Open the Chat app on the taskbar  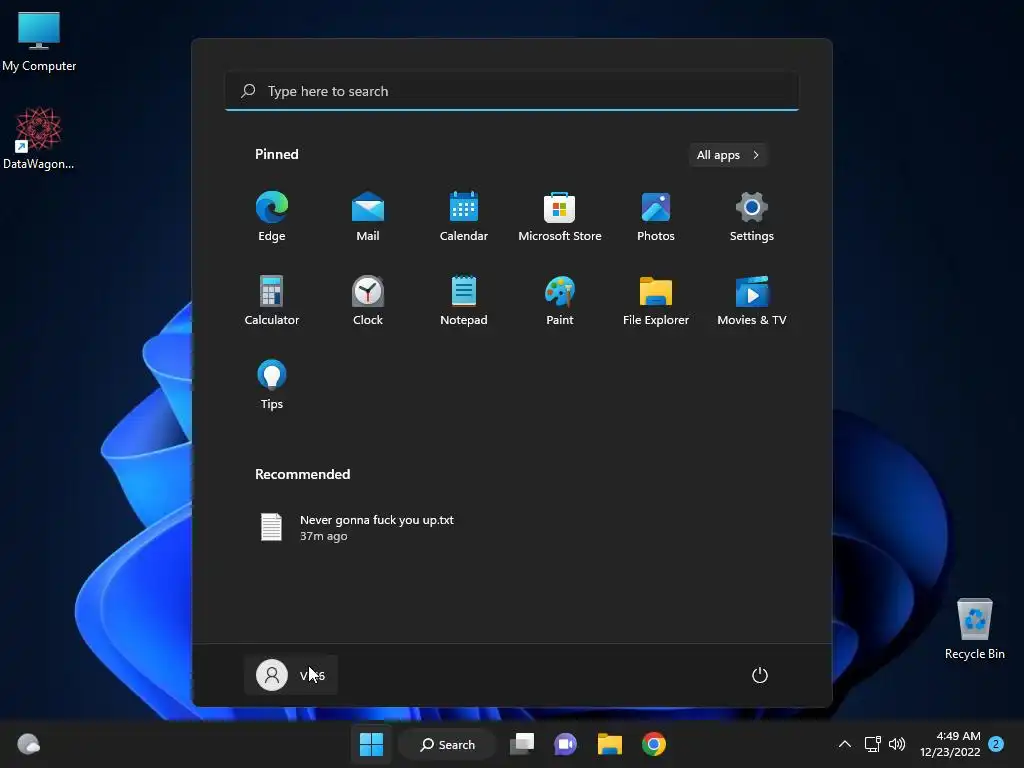[x=566, y=744]
